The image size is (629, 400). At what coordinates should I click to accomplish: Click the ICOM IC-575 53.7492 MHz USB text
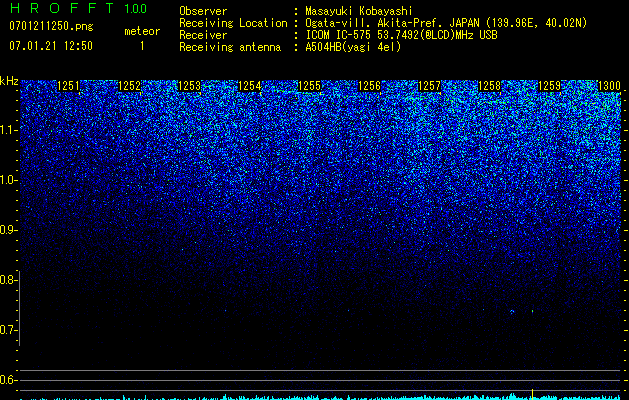[x=401, y=35]
